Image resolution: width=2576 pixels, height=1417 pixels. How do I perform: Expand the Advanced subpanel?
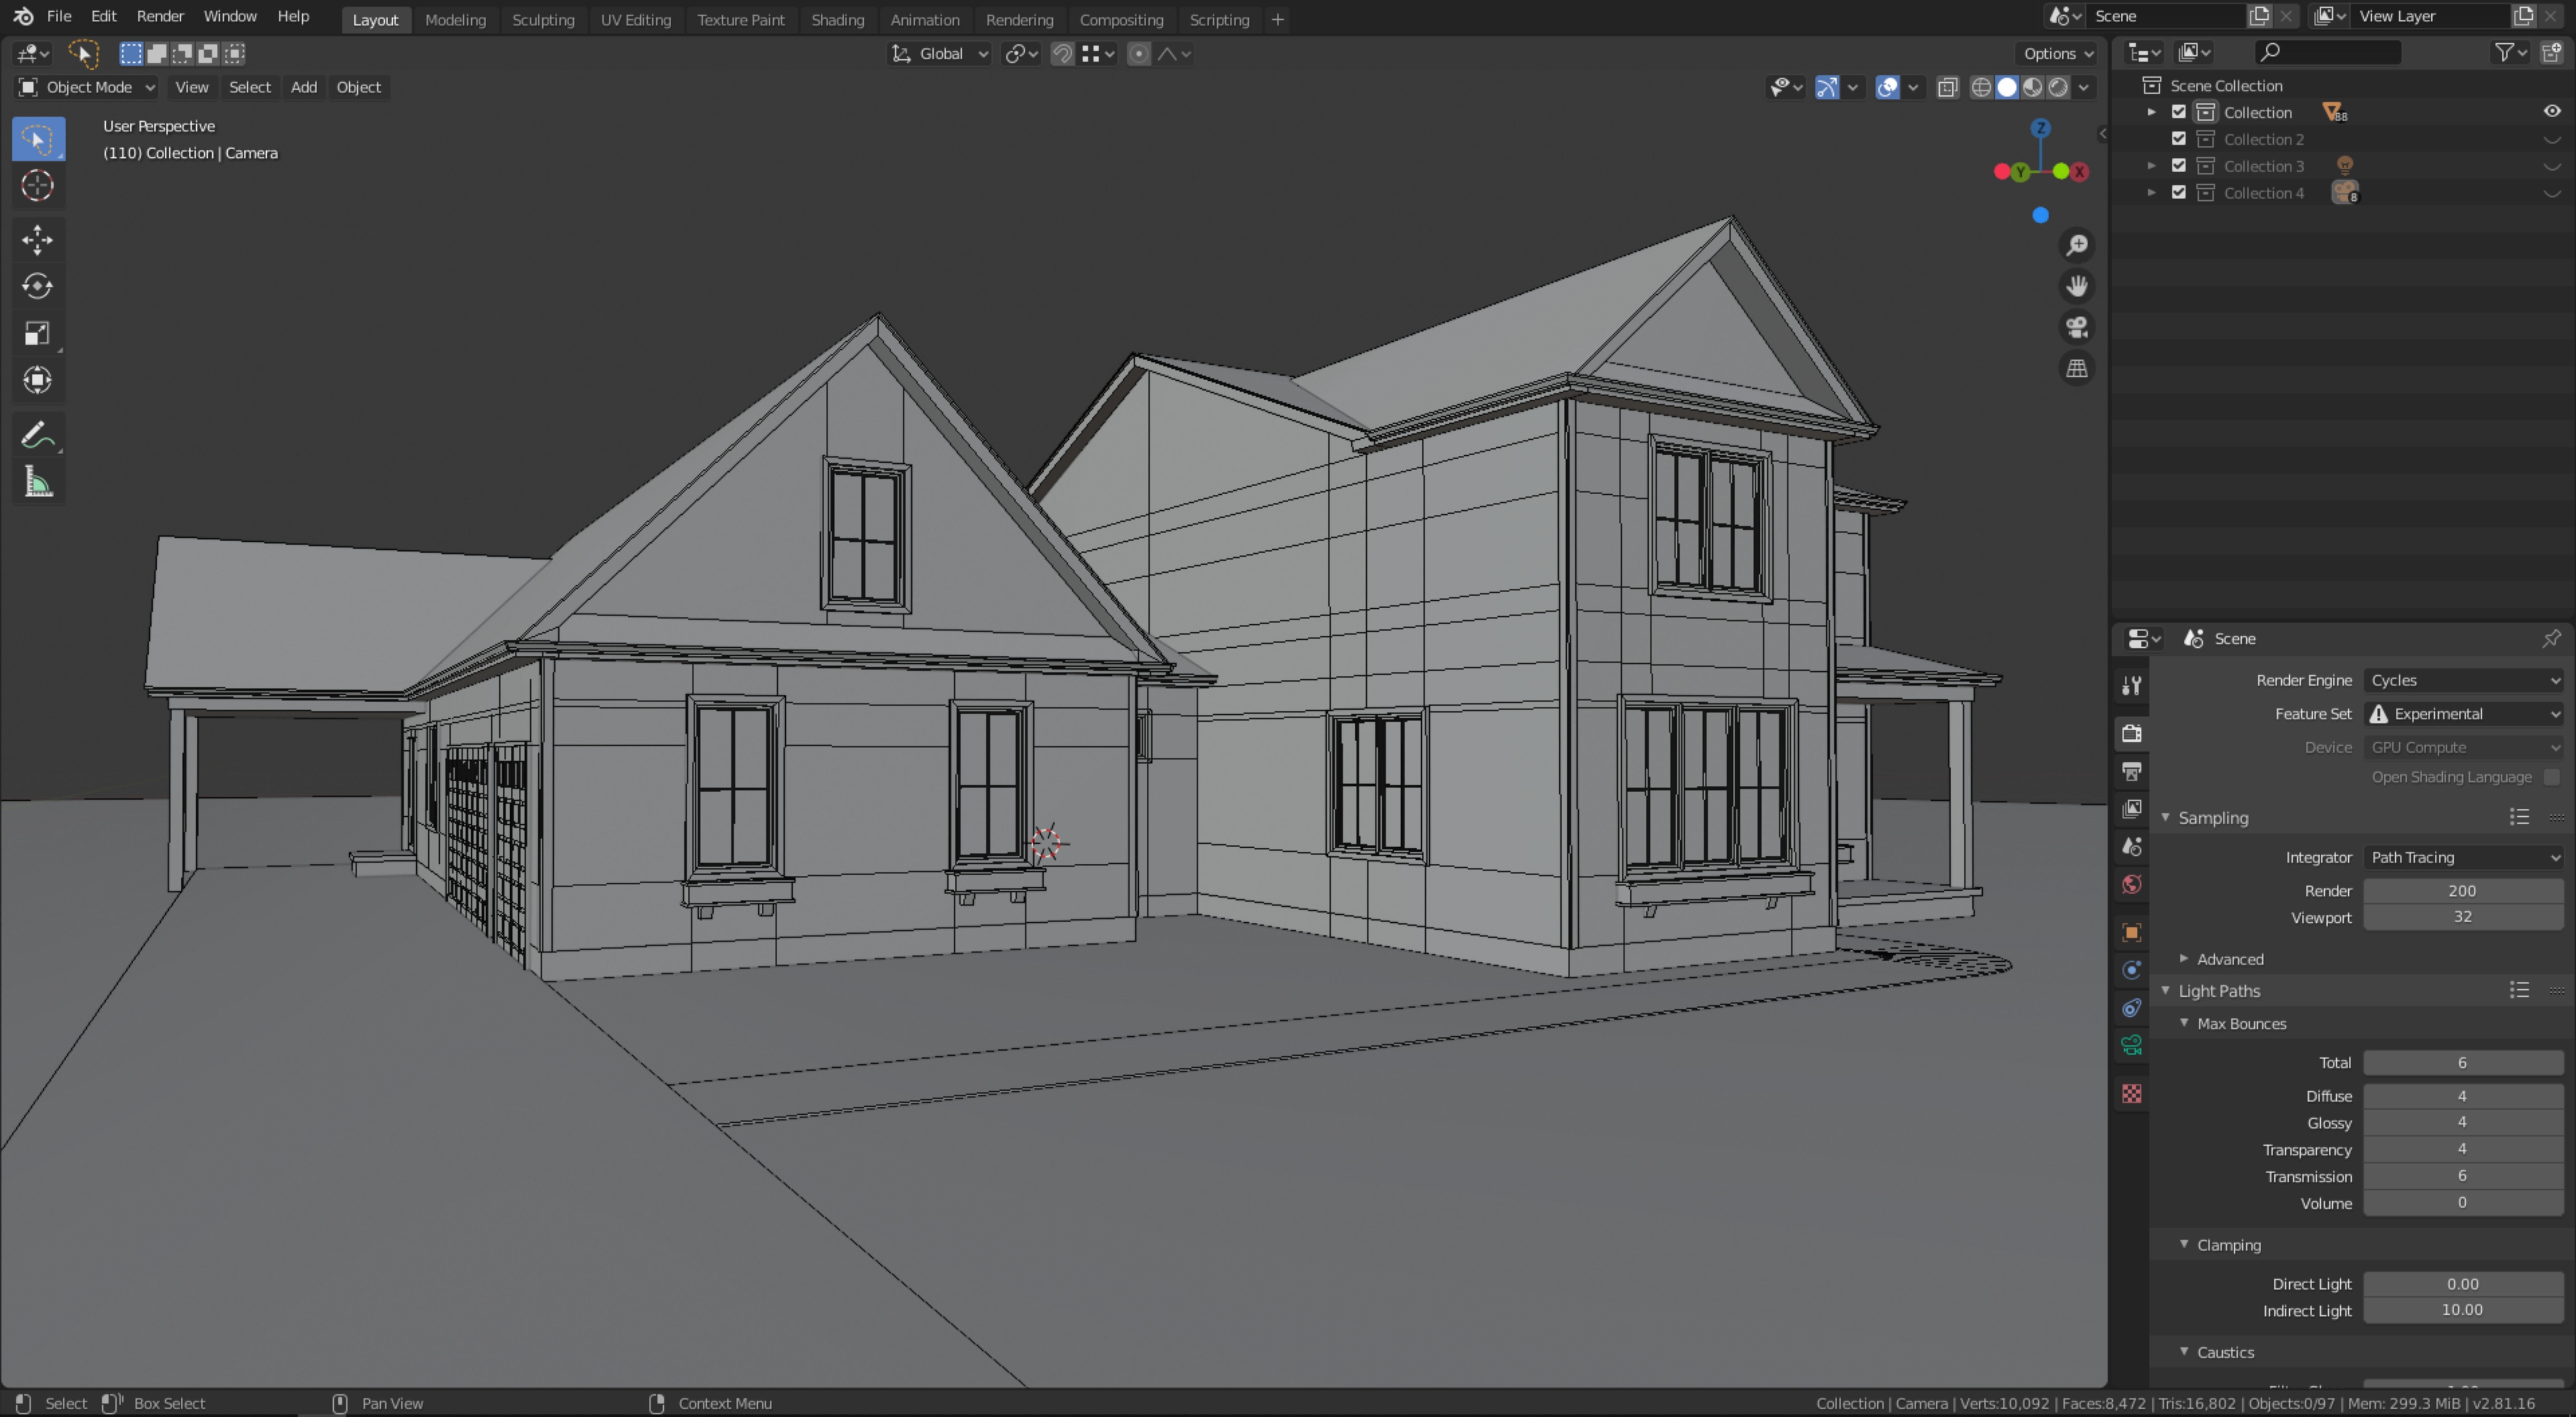click(x=2184, y=959)
